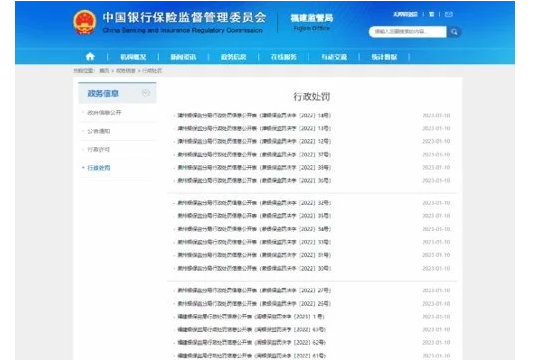534x364 pixels.
Task: Click the 无障碍浏览 accessibility link
Action: (x=405, y=14)
